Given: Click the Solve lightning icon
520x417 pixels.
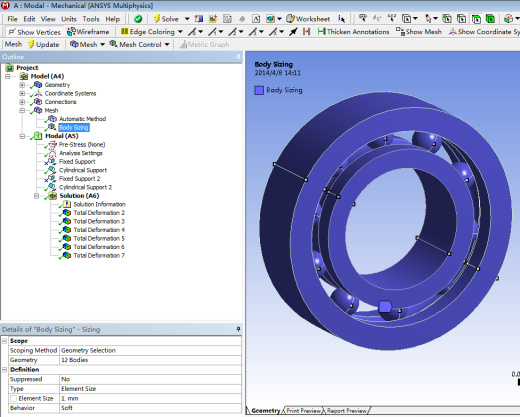Looking at the screenshot, I should click(157, 19).
